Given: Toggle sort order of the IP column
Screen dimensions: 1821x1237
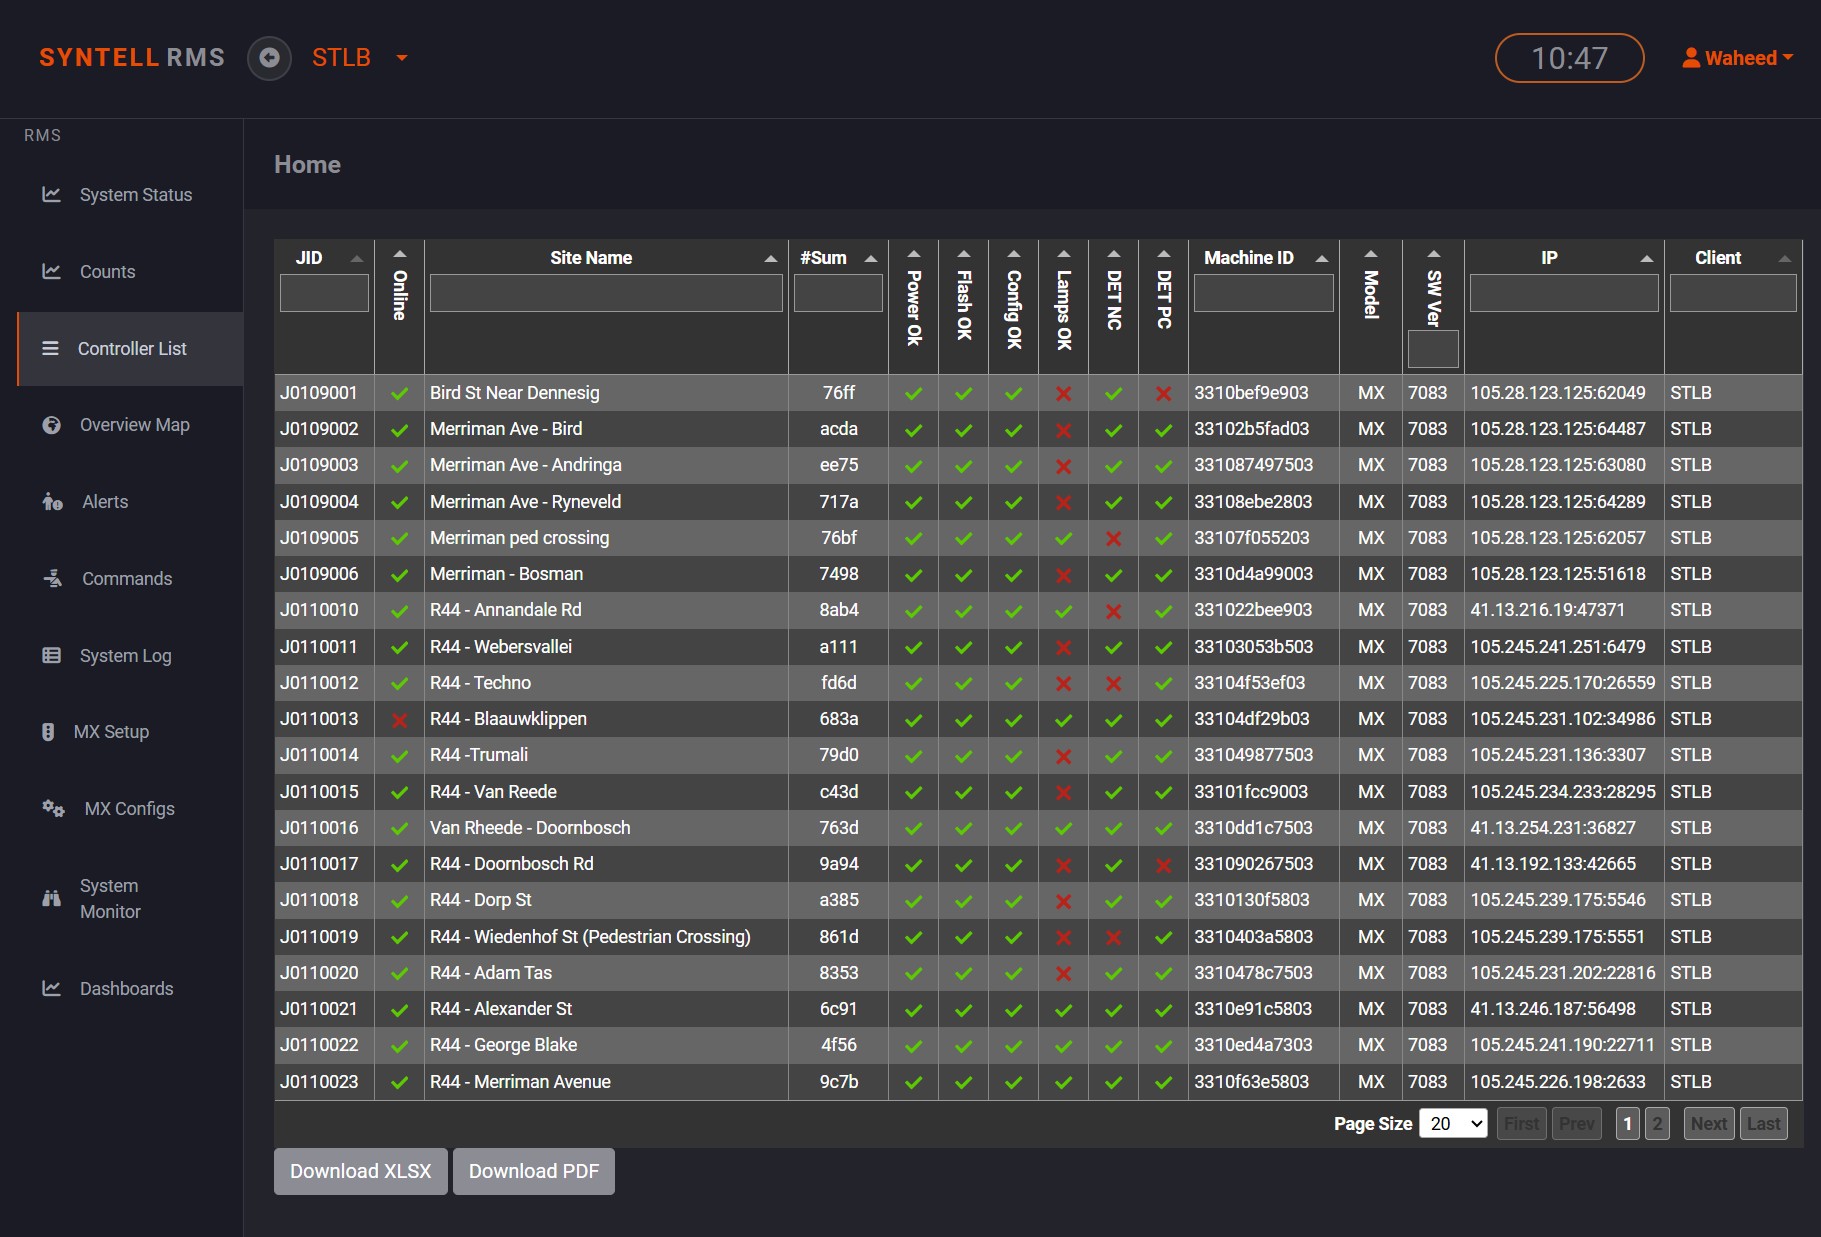Looking at the screenshot, I should coord(1647,257).
